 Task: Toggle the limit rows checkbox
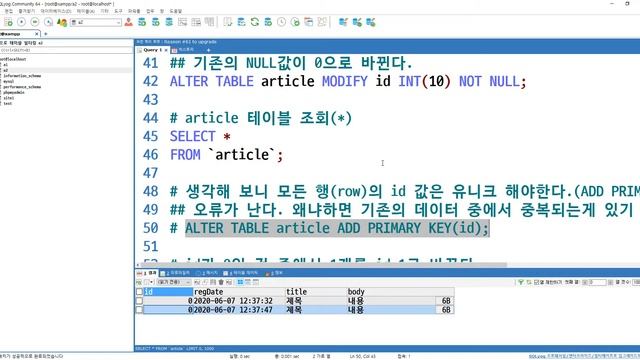[x=537, y=282]
